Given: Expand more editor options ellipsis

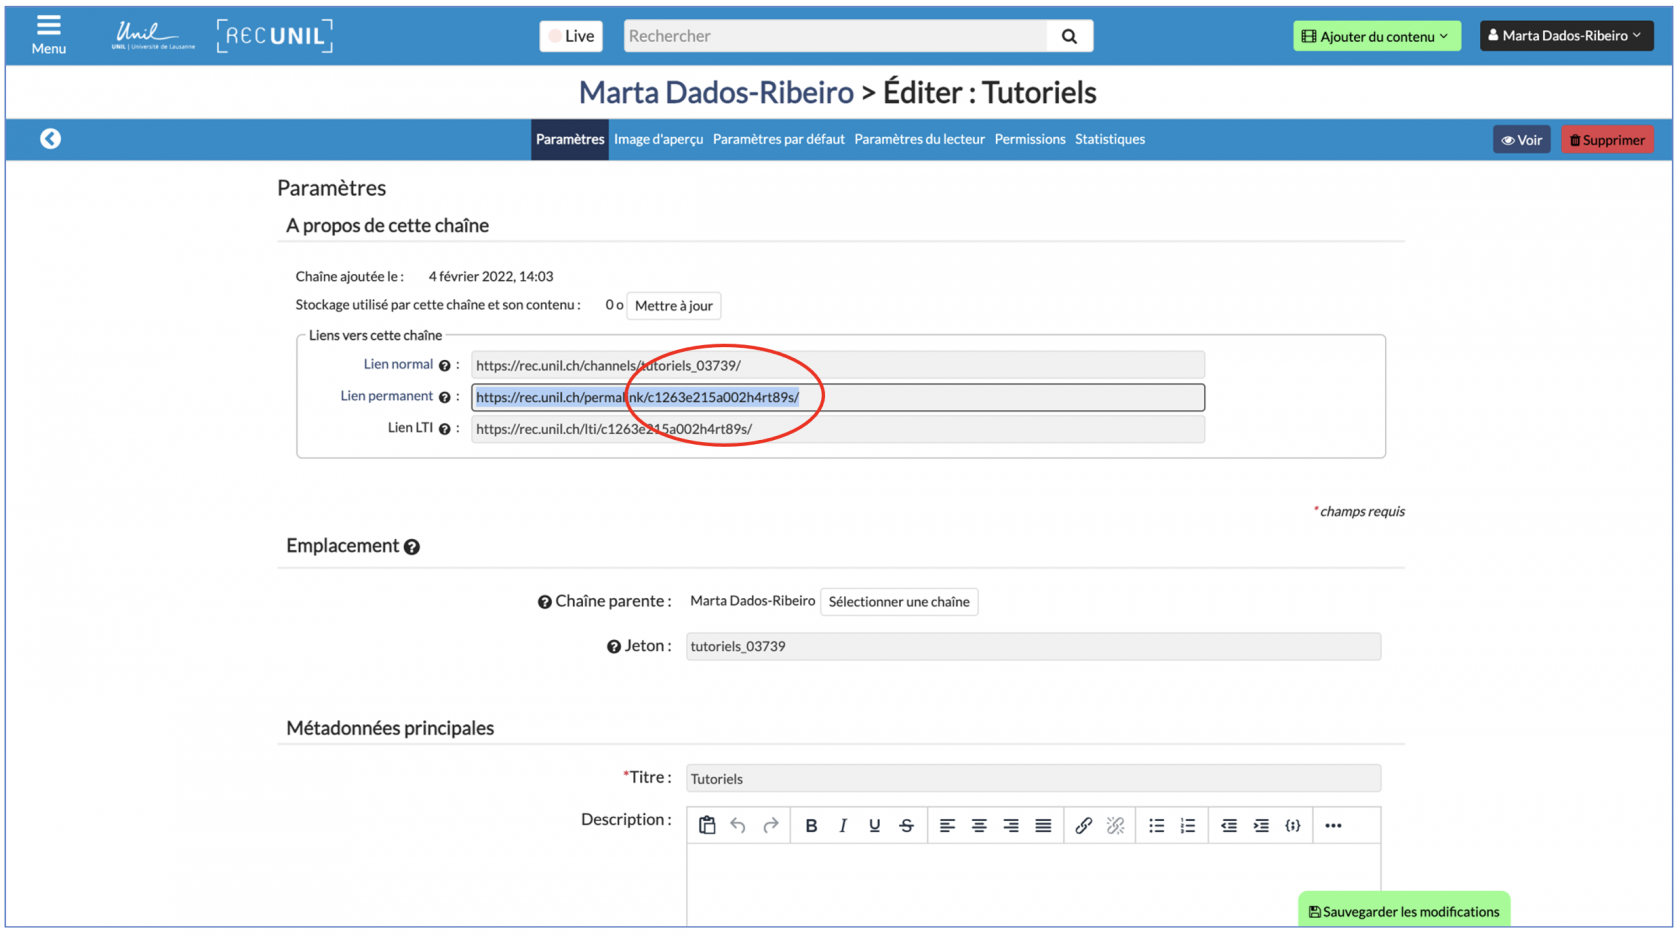Looking at the screenshot, I should [x=1333, y=826].
